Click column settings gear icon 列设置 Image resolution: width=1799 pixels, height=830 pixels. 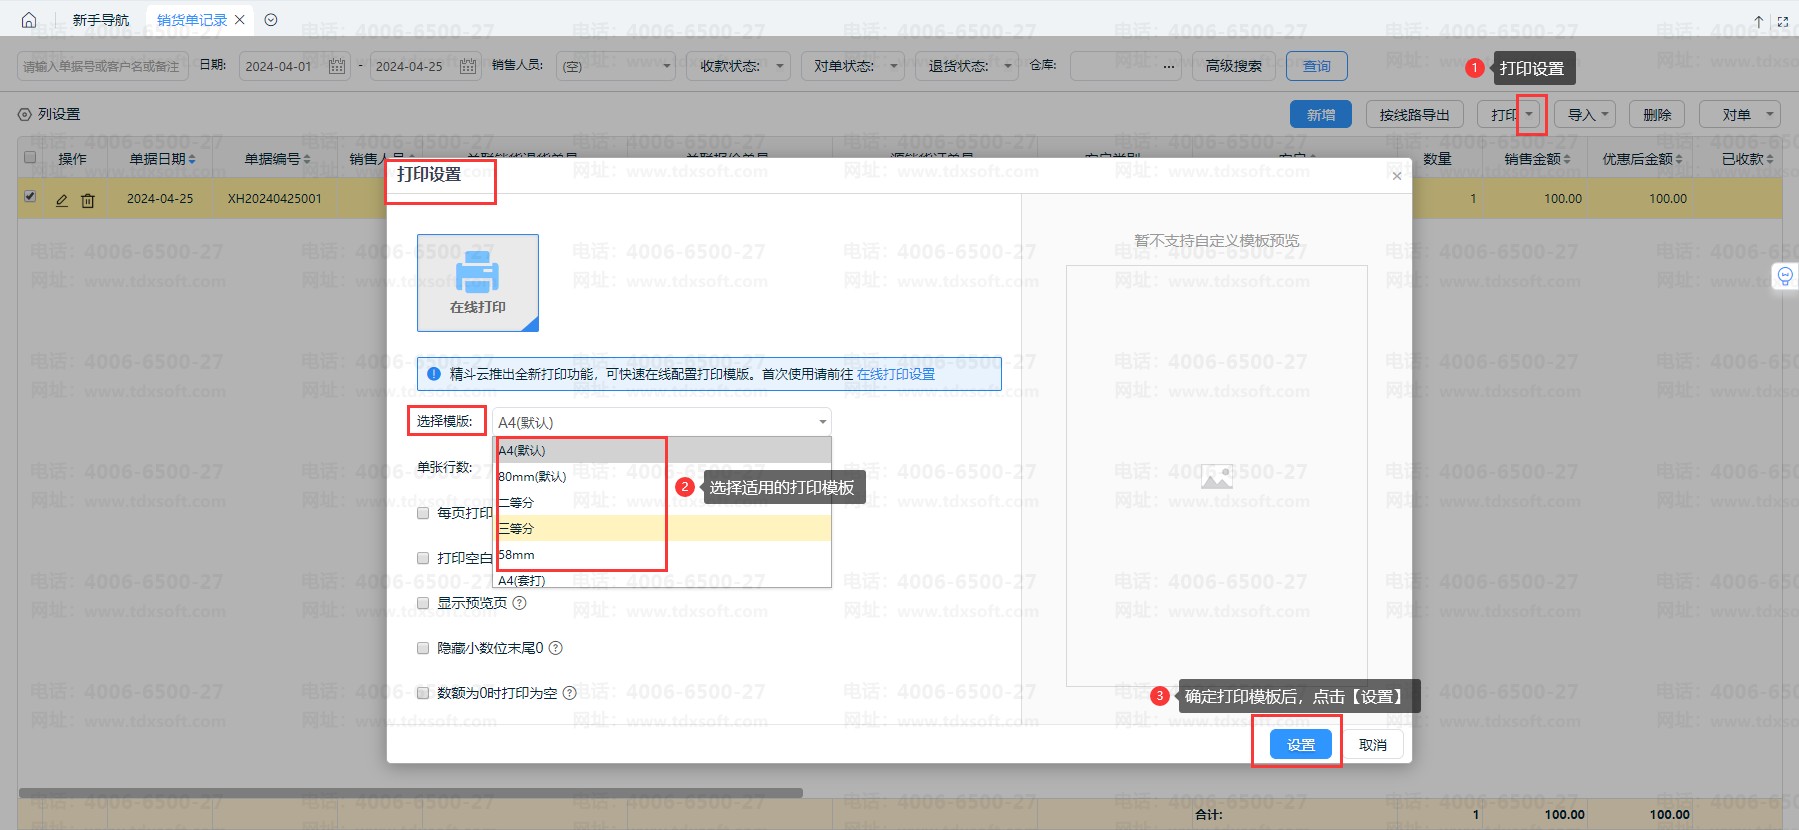(x=25, y=115)
